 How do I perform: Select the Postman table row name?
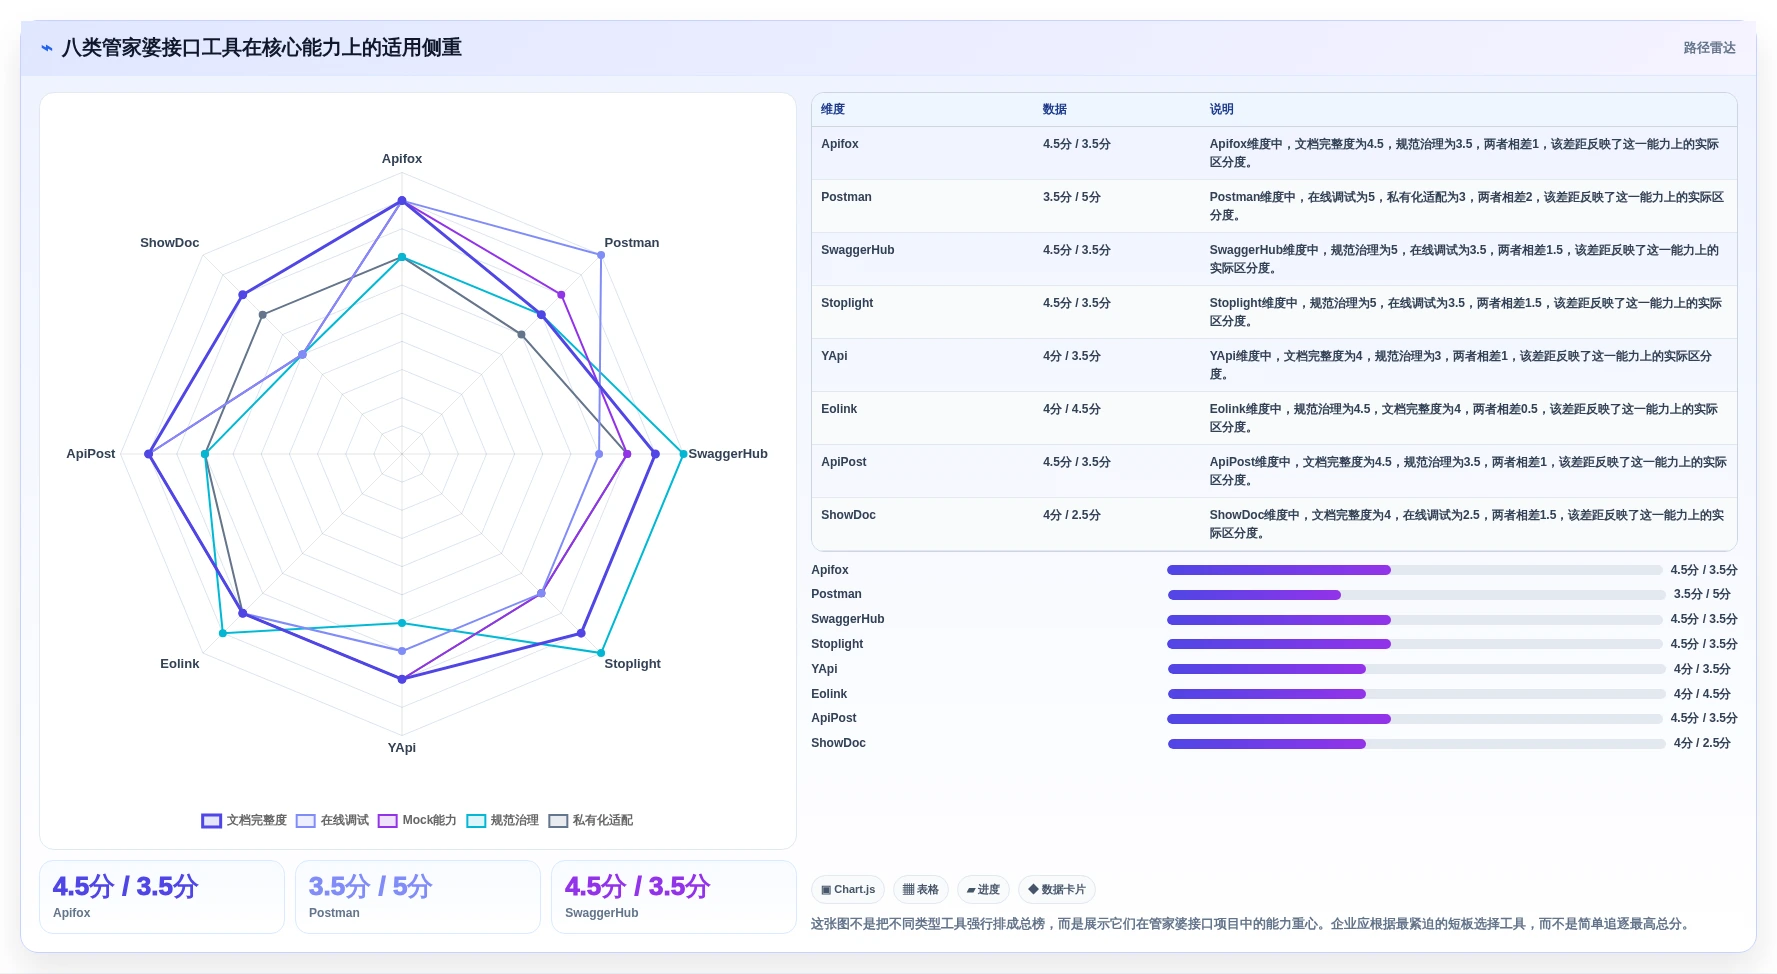click(x=846, y=197)
